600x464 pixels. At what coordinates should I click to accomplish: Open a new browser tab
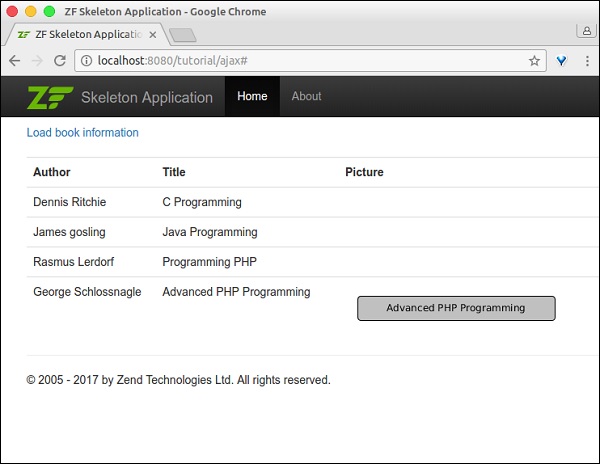point(181,35)
